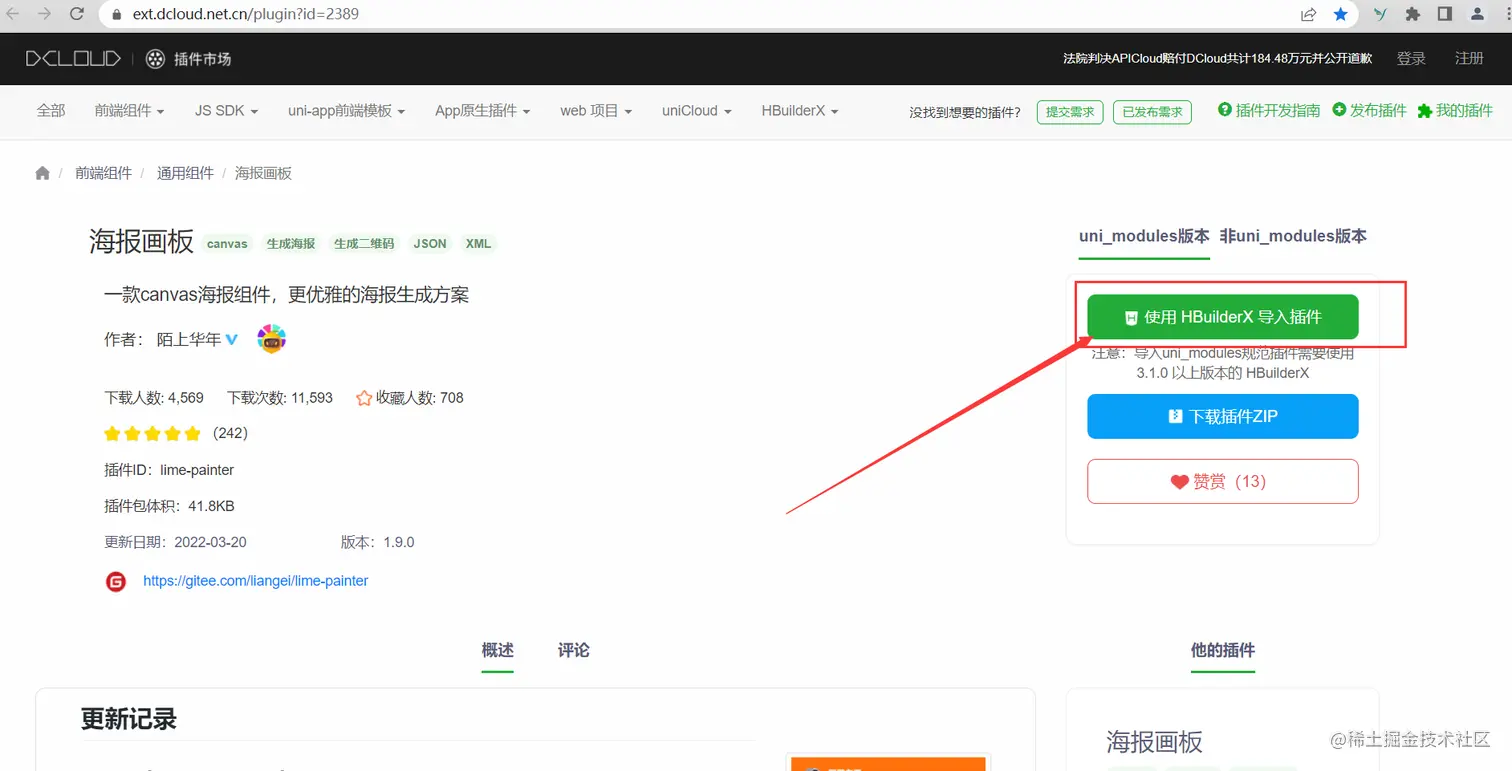
Task: Click the APICloud court ruling announcement
Action: point(1217,59)
